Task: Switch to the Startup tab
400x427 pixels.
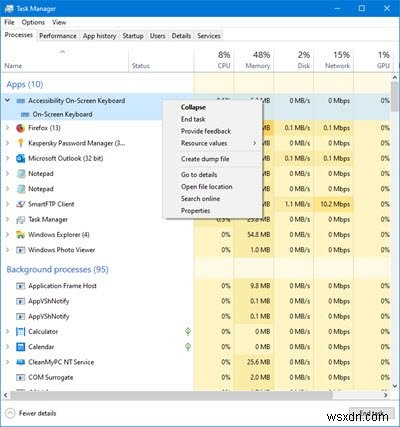Action: [133, 36]
